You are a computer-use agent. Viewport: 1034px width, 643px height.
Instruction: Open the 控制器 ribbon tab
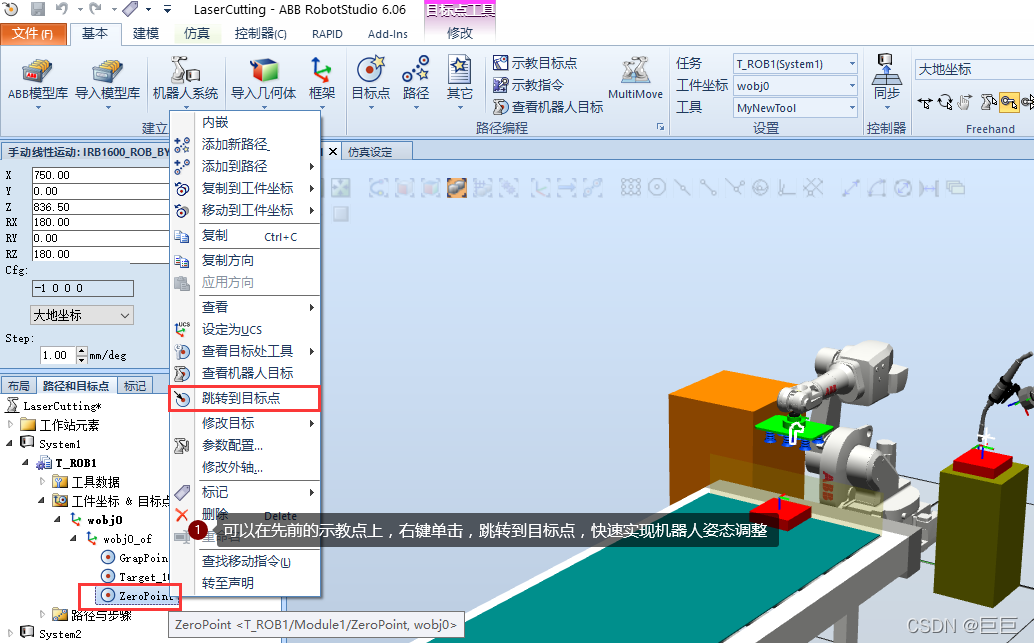260,34
